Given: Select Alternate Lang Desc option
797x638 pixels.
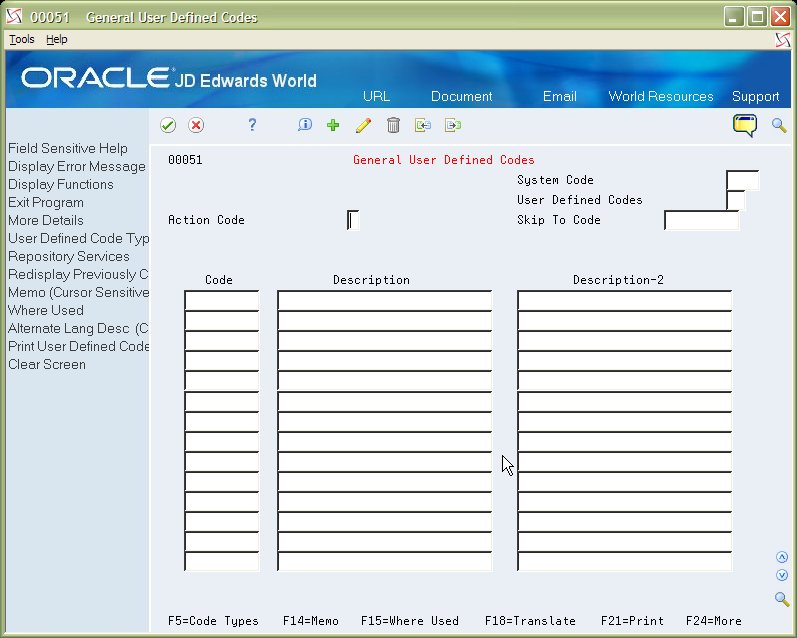Looking at the screenshot, I should tap(78, 328).
